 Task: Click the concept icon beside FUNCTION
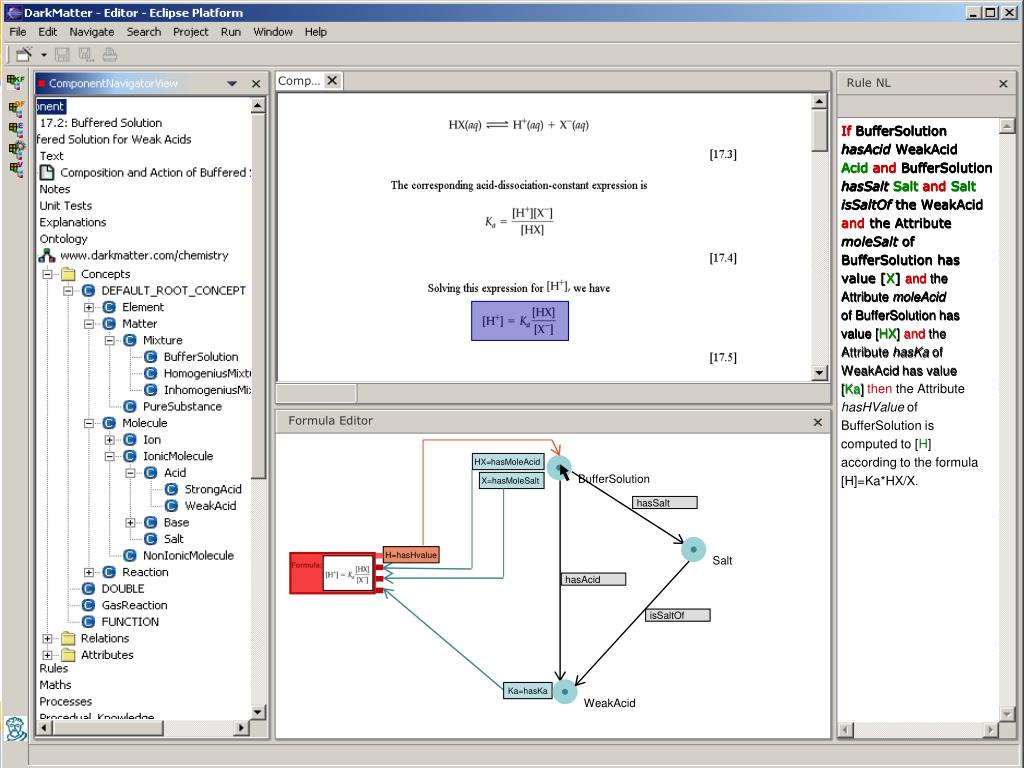tap(89, 622)
